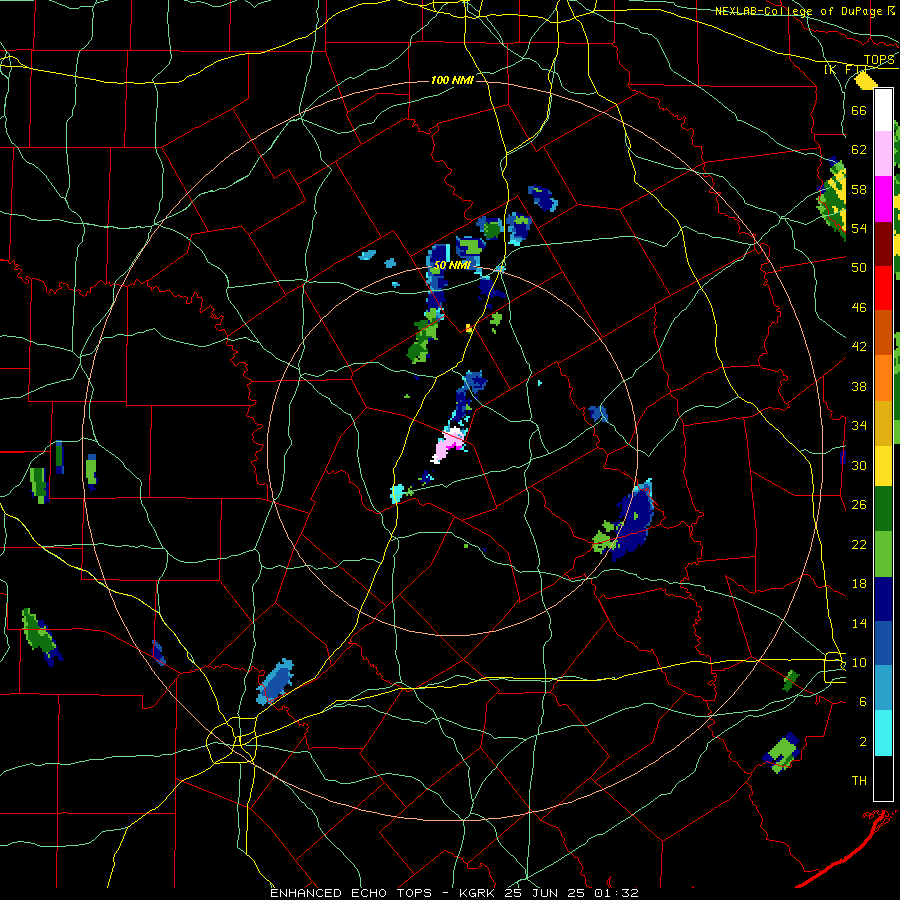Click the 42 legend value
Viewport: 900px width, 900px height.
tap(859, 347)
